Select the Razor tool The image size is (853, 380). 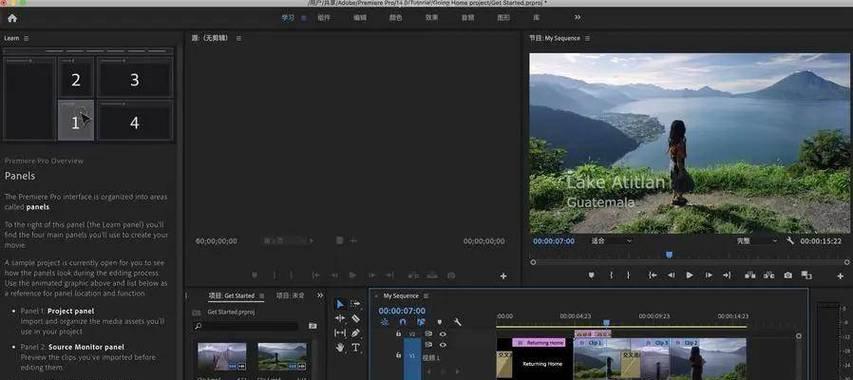coord(356,318)
